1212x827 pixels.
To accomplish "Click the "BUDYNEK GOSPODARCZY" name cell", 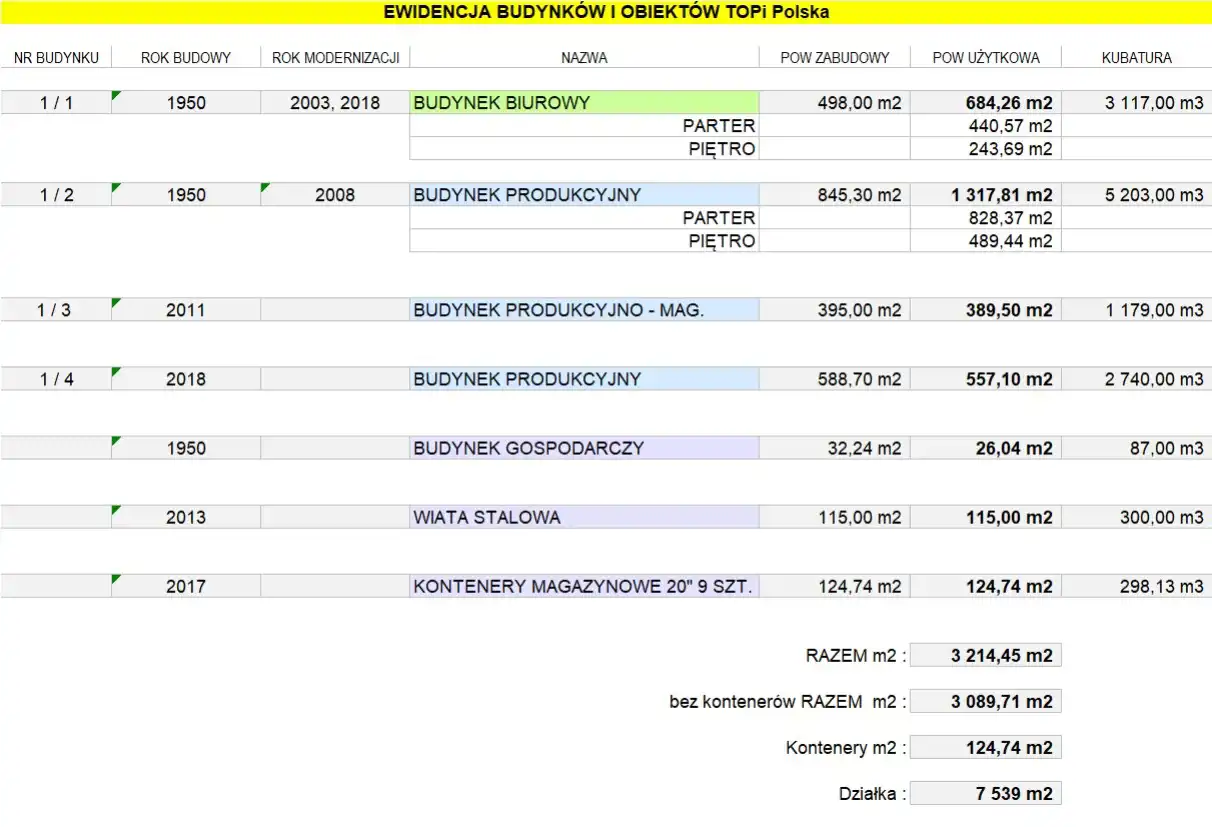I will pyautogui.click(x=584, y=447).
